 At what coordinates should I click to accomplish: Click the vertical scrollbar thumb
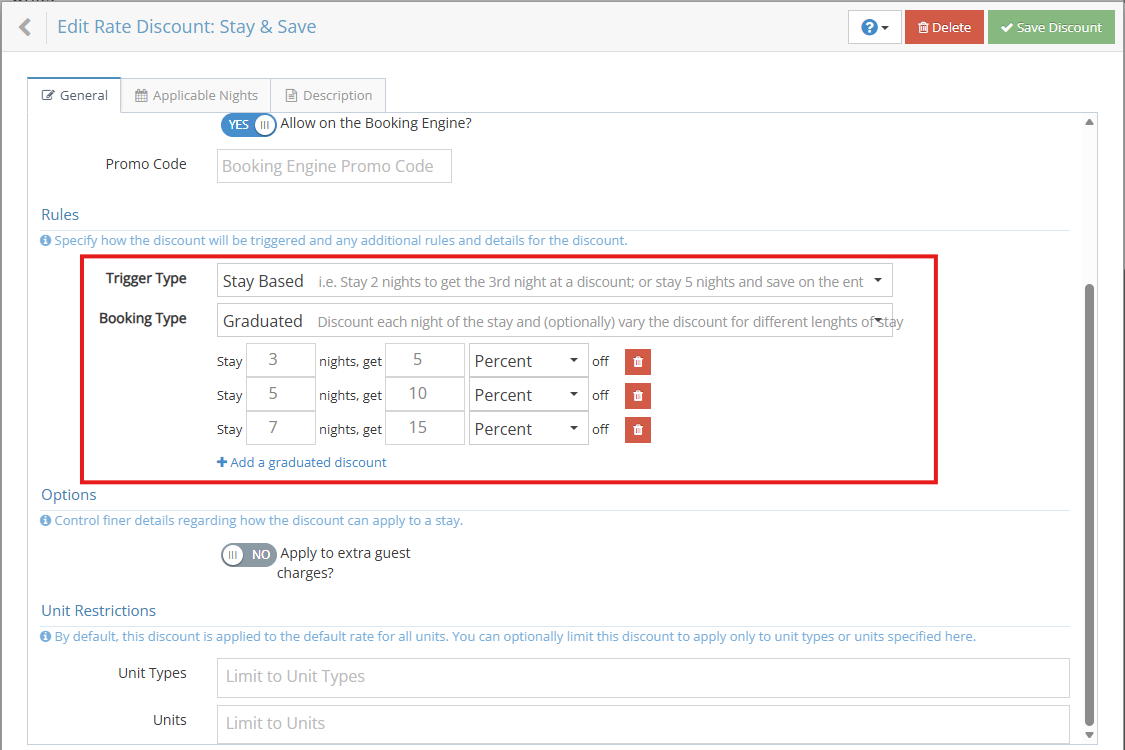click(1089, 500)
